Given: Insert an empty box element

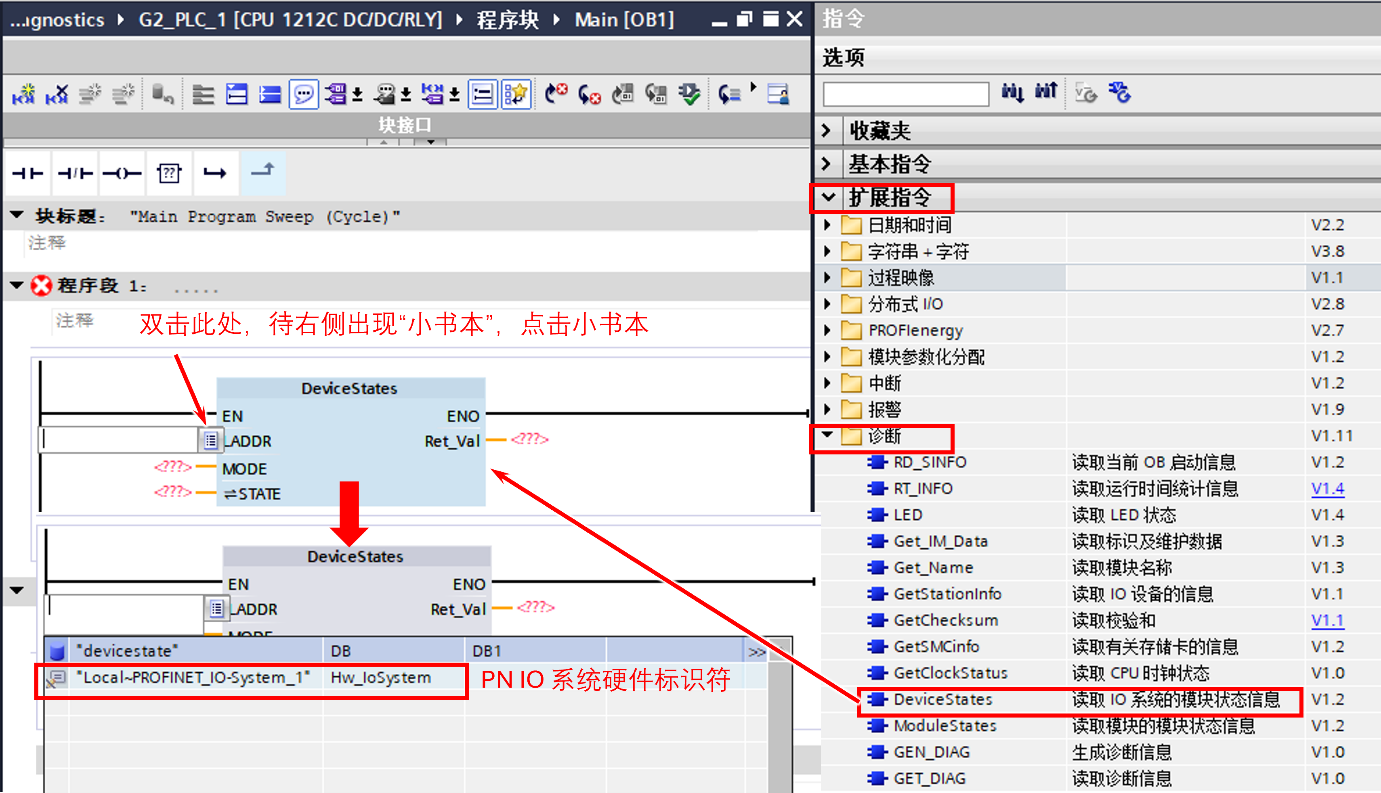Looking at the screenshot, I should coord(168,173).
